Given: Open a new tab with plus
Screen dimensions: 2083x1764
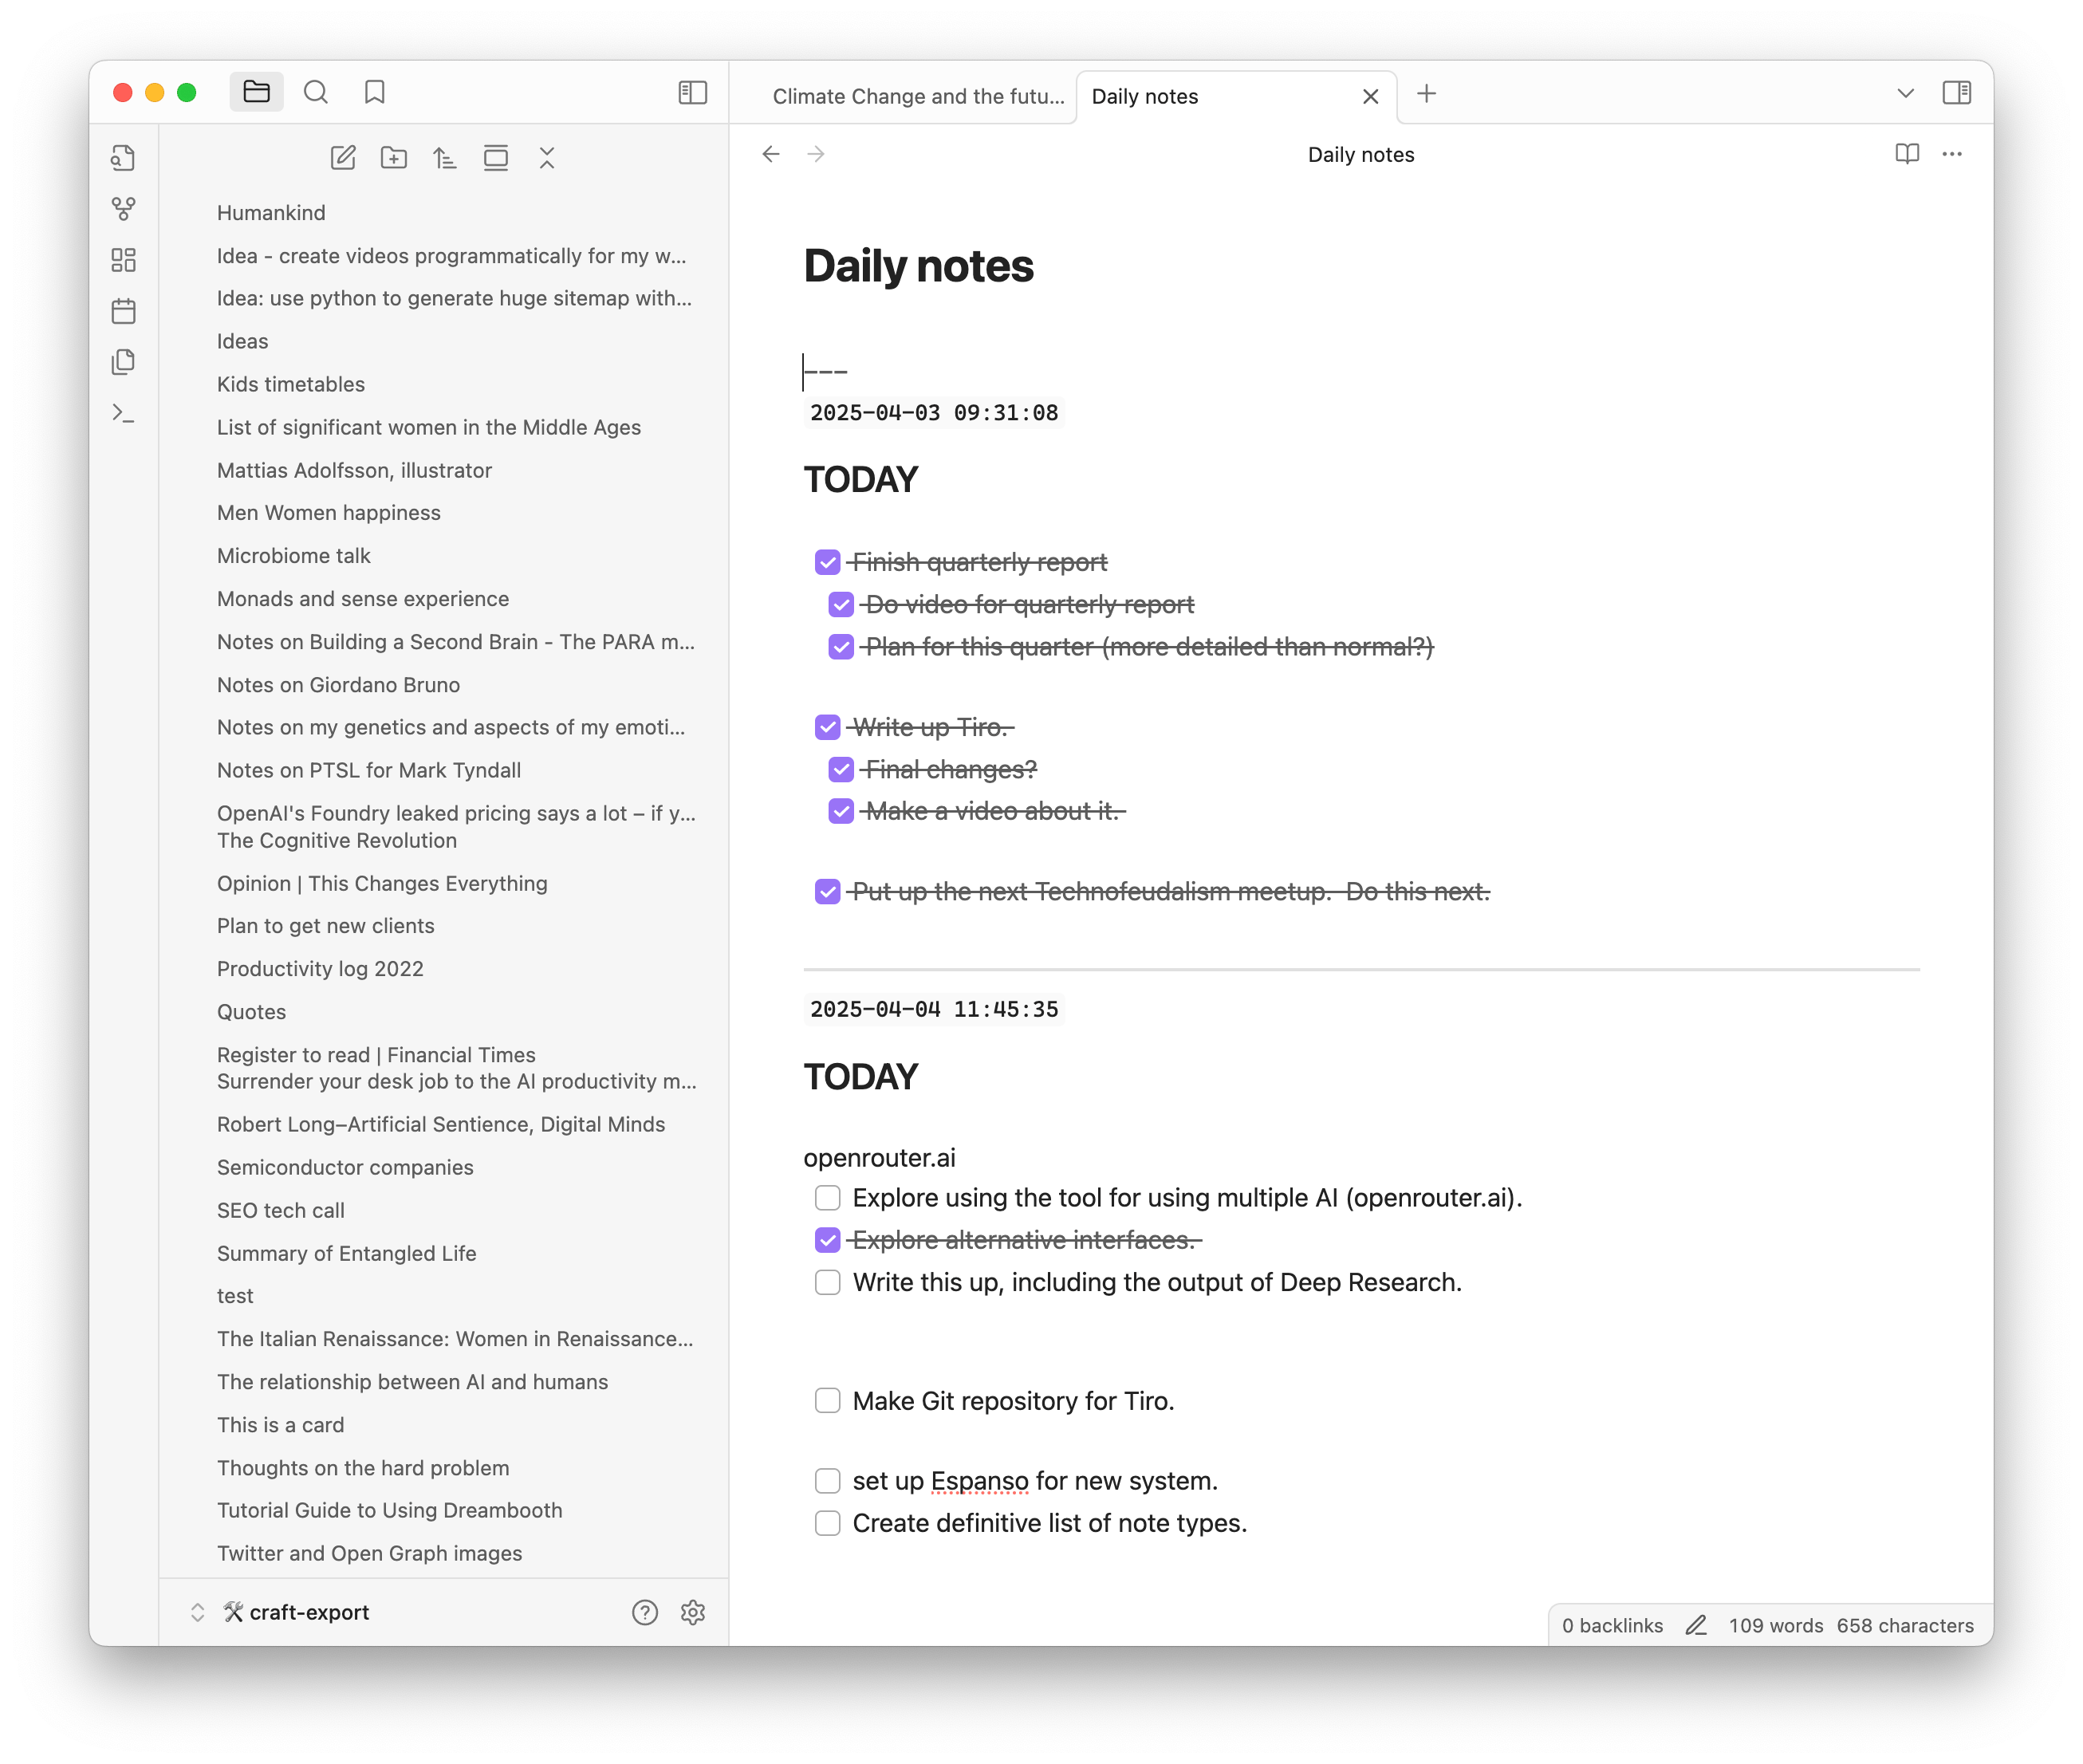Looking at the screenshot, I should (x=1427, y=94).
